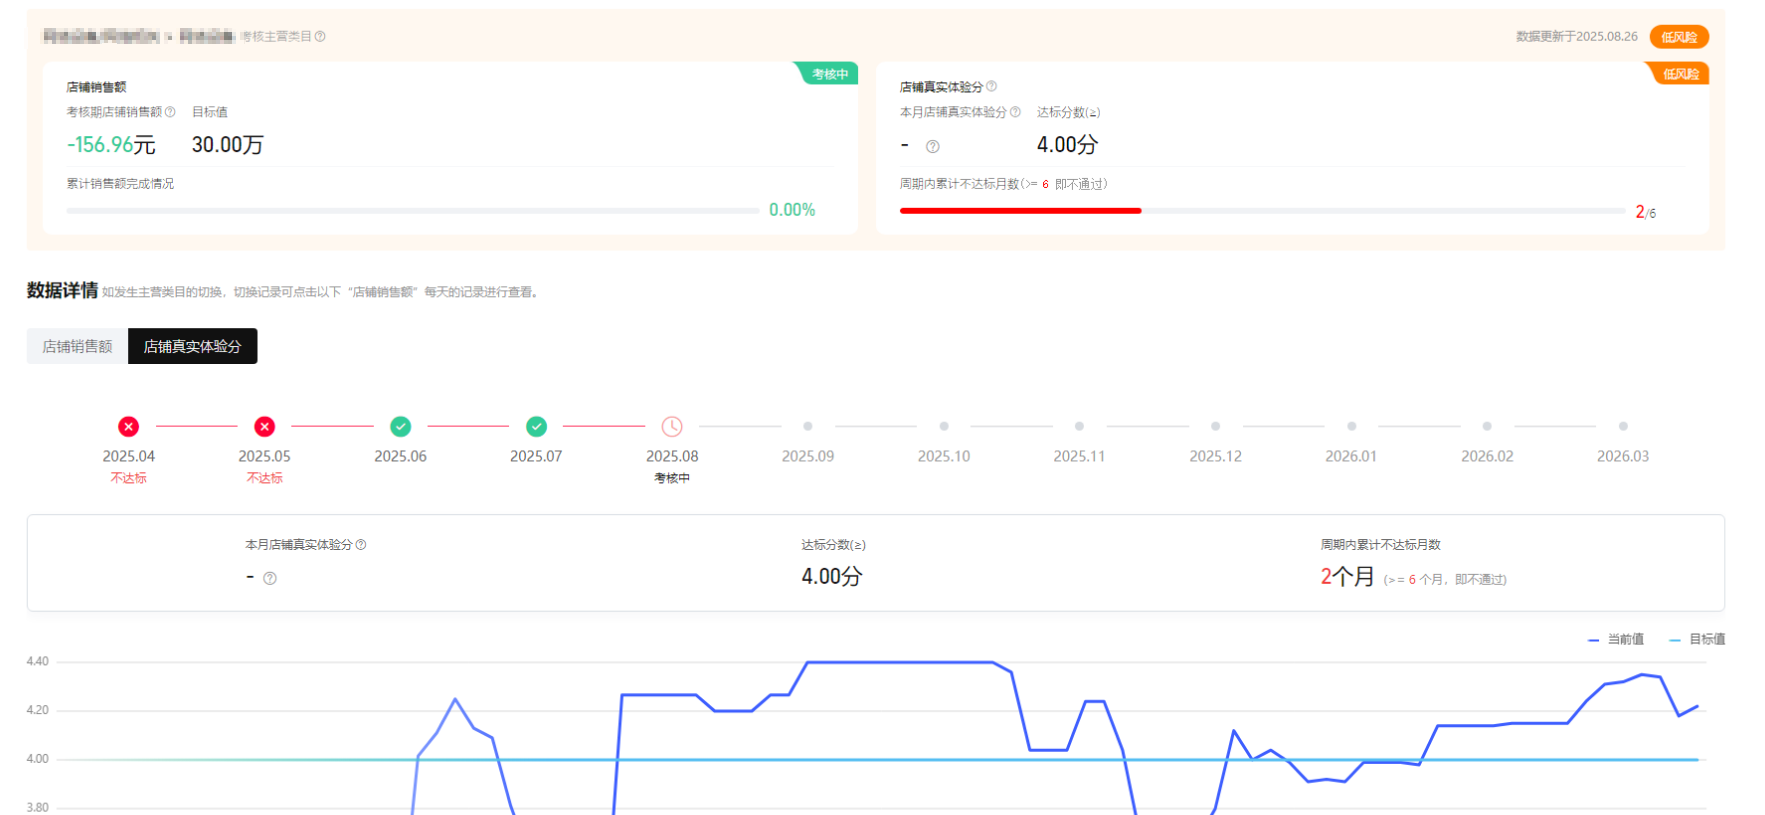The height and width of the screenshot is (815, 1765).
Task: Click the red X marker for 2025.05
Action: [264, 427]
